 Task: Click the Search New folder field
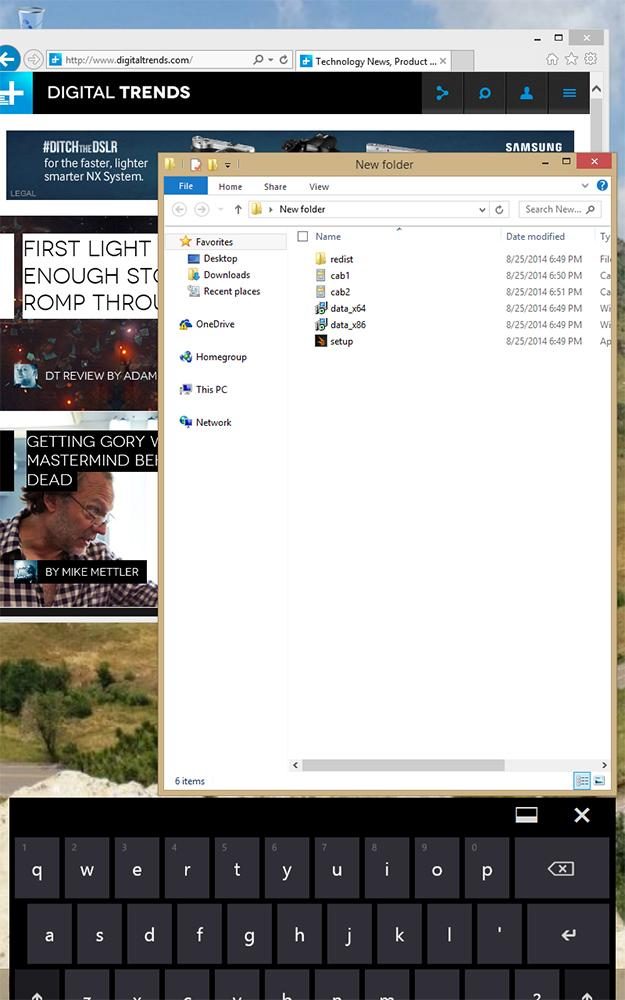(559, 209)
